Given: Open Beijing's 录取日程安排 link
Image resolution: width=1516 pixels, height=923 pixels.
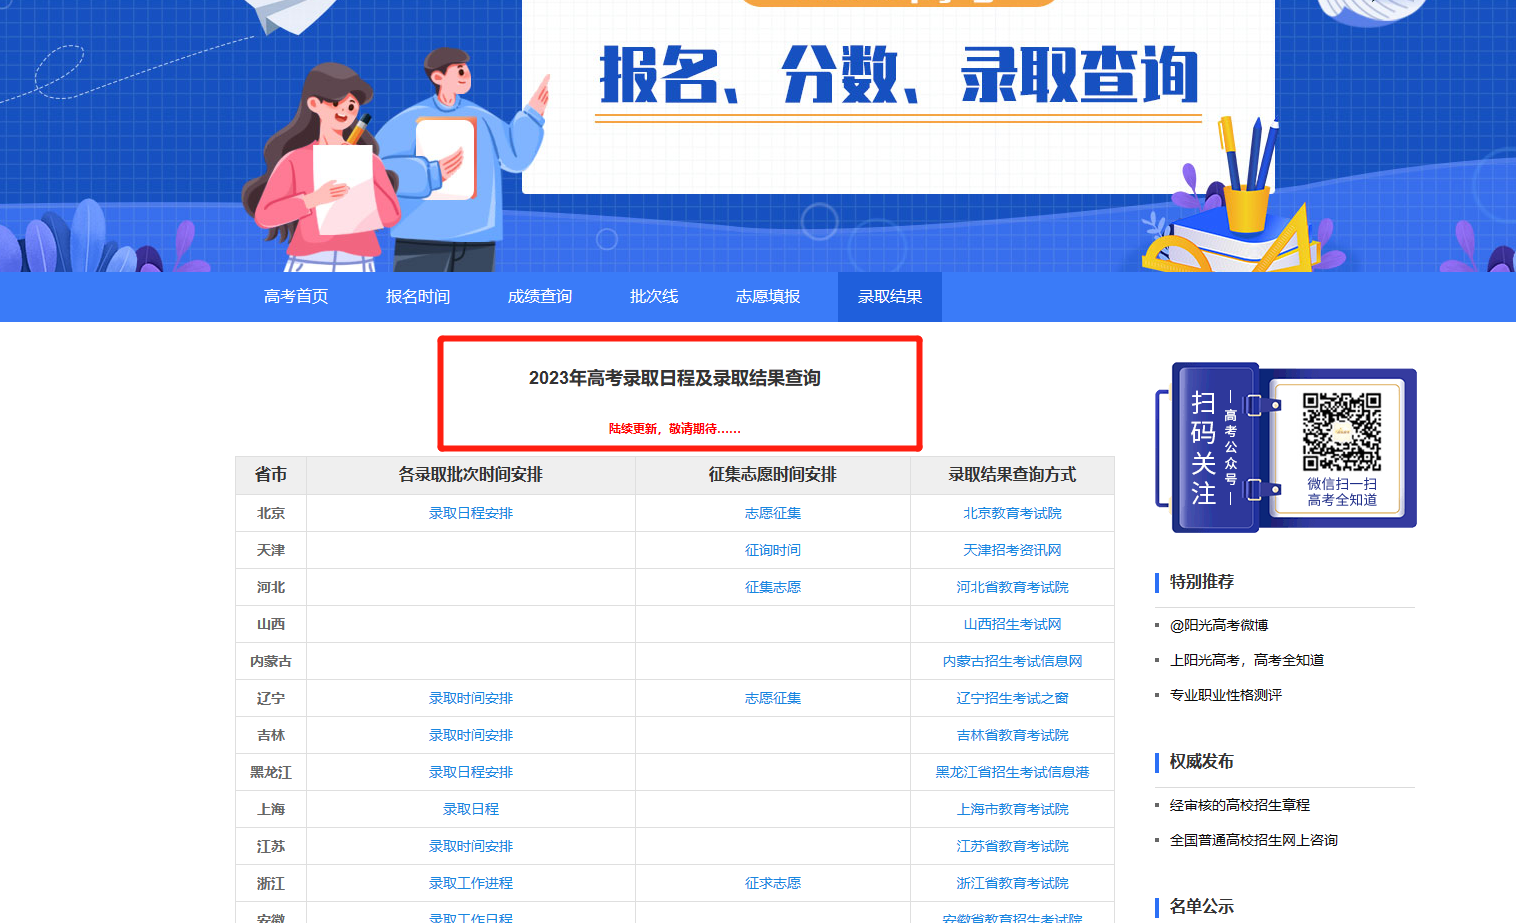Looking at the screenshot, I should click(471, 513).
